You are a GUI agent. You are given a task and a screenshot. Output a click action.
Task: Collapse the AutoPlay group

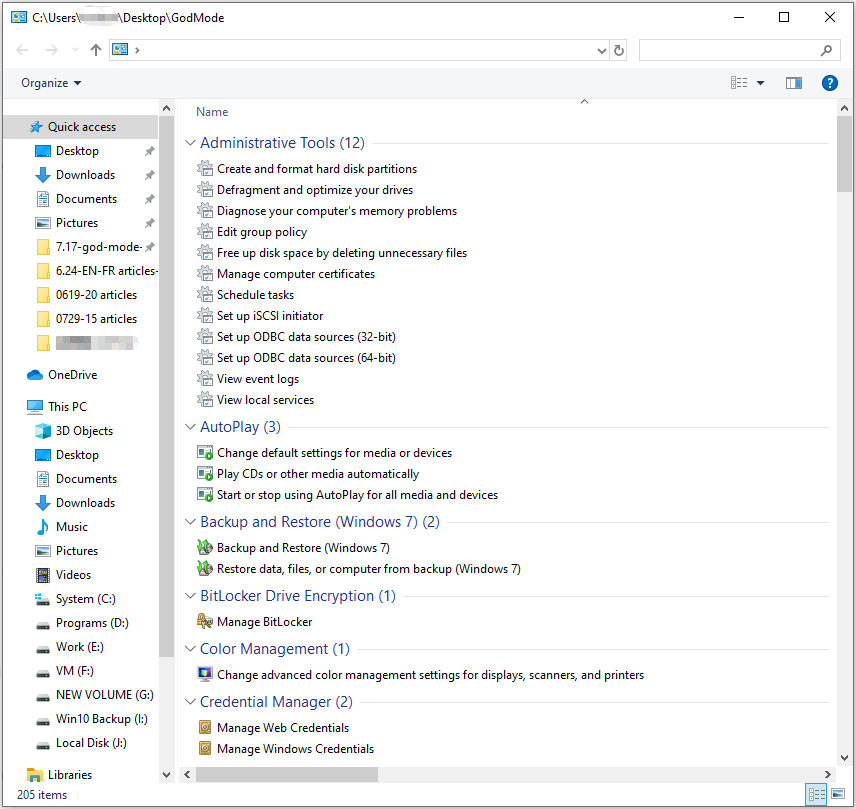(190, 426)
